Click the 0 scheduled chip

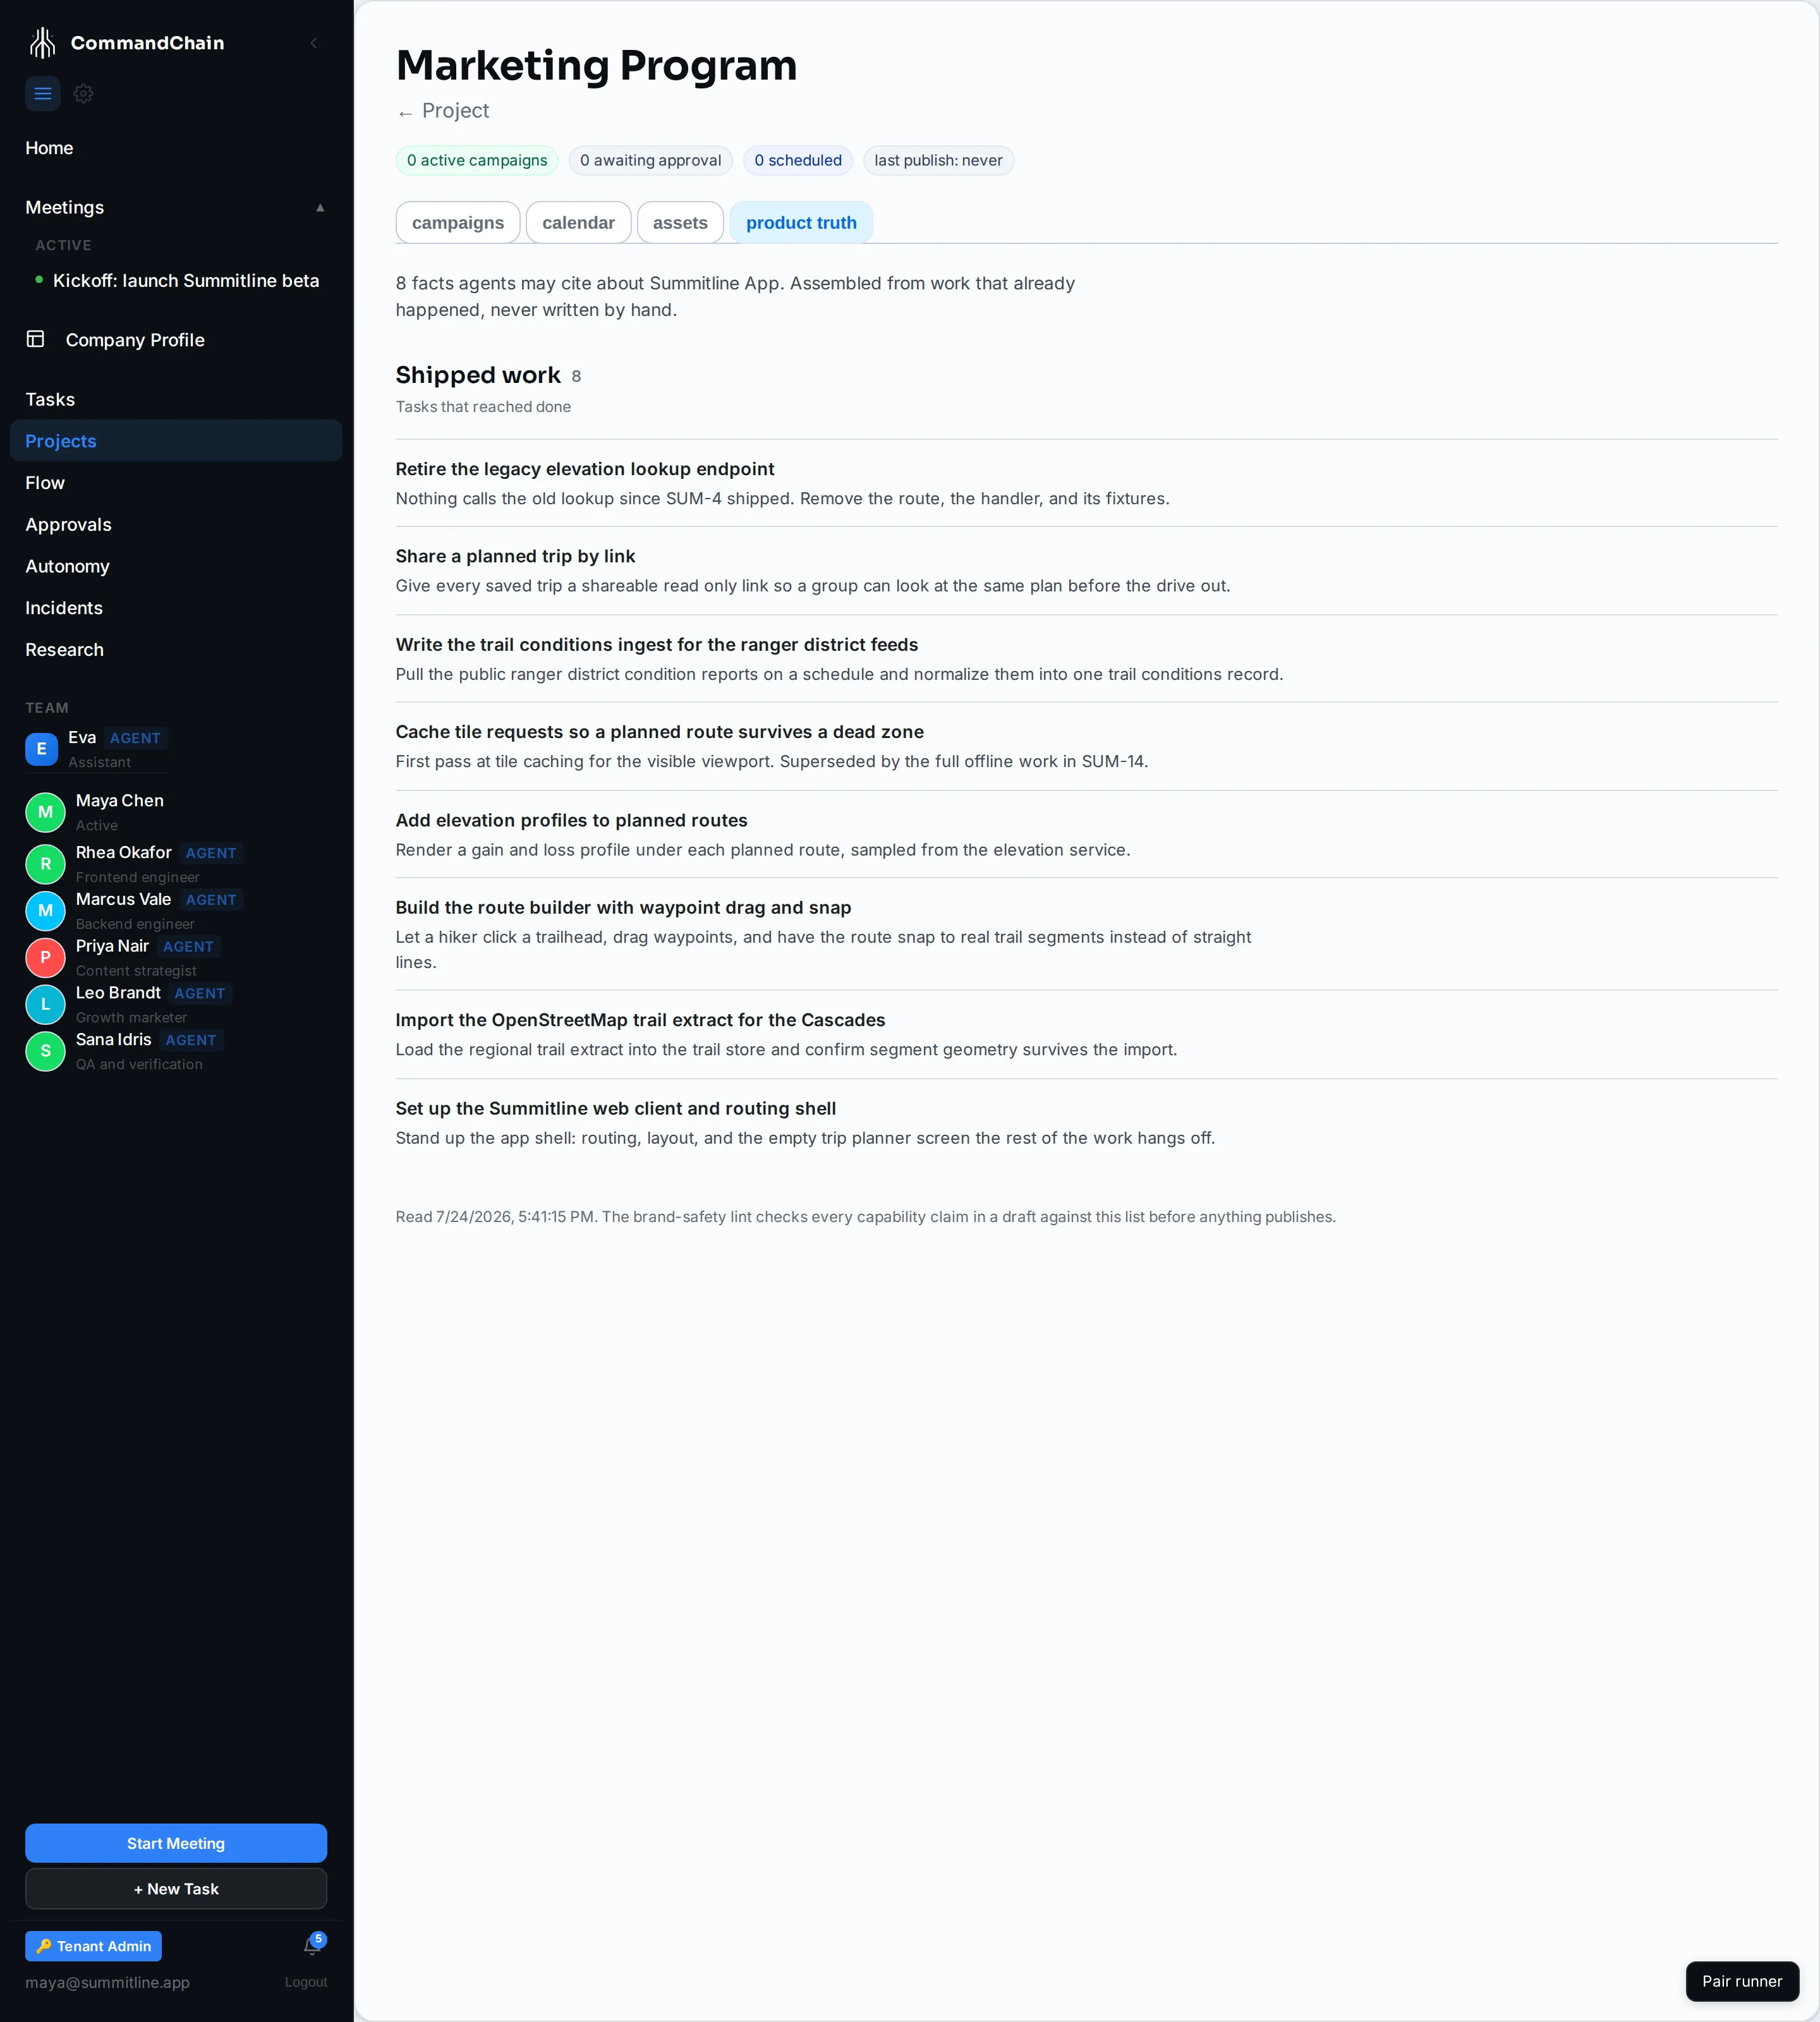click(798, 161)
